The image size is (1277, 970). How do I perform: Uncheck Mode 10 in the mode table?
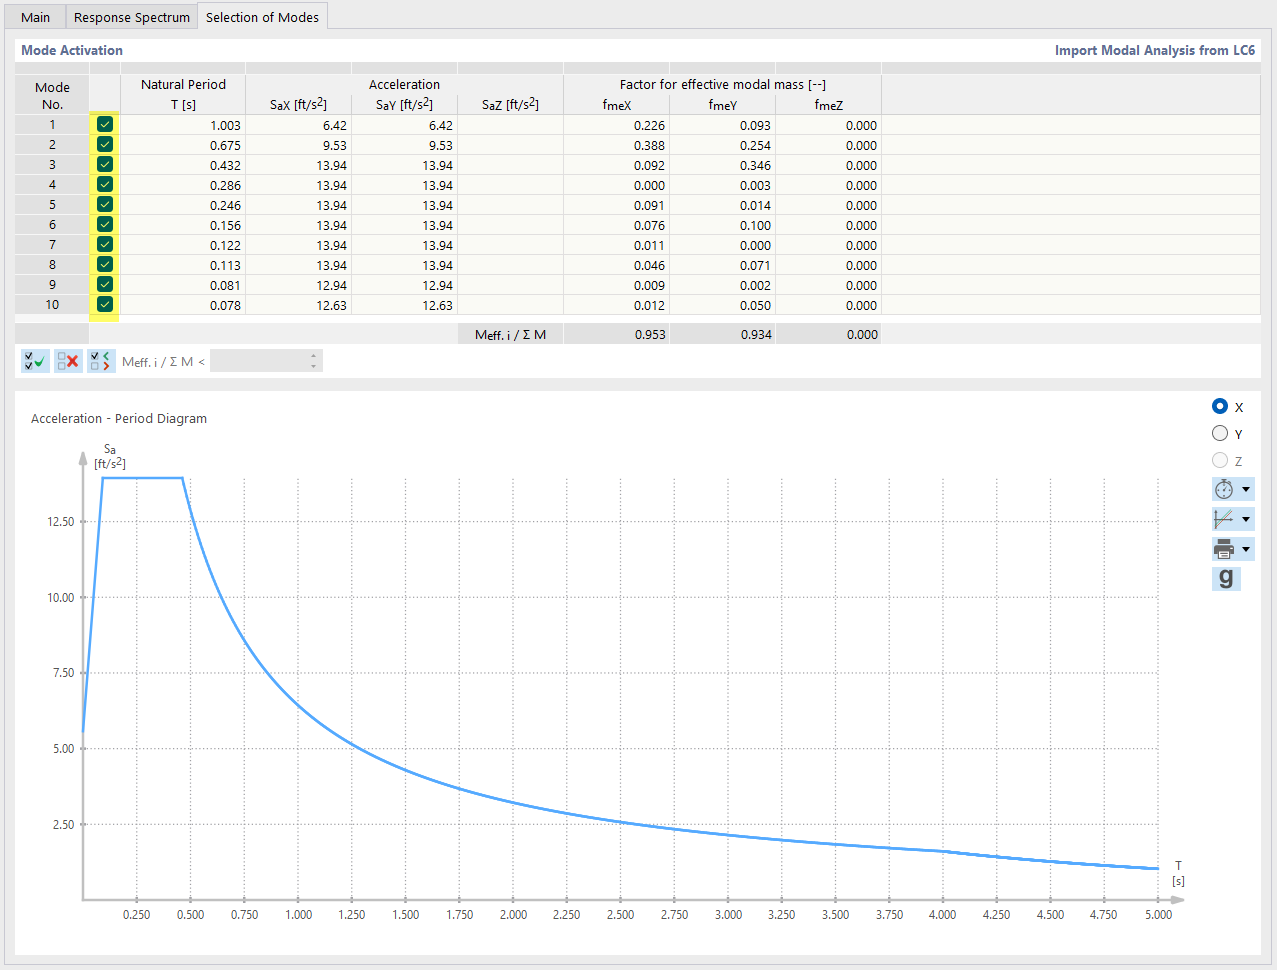(x=104, y=305)
